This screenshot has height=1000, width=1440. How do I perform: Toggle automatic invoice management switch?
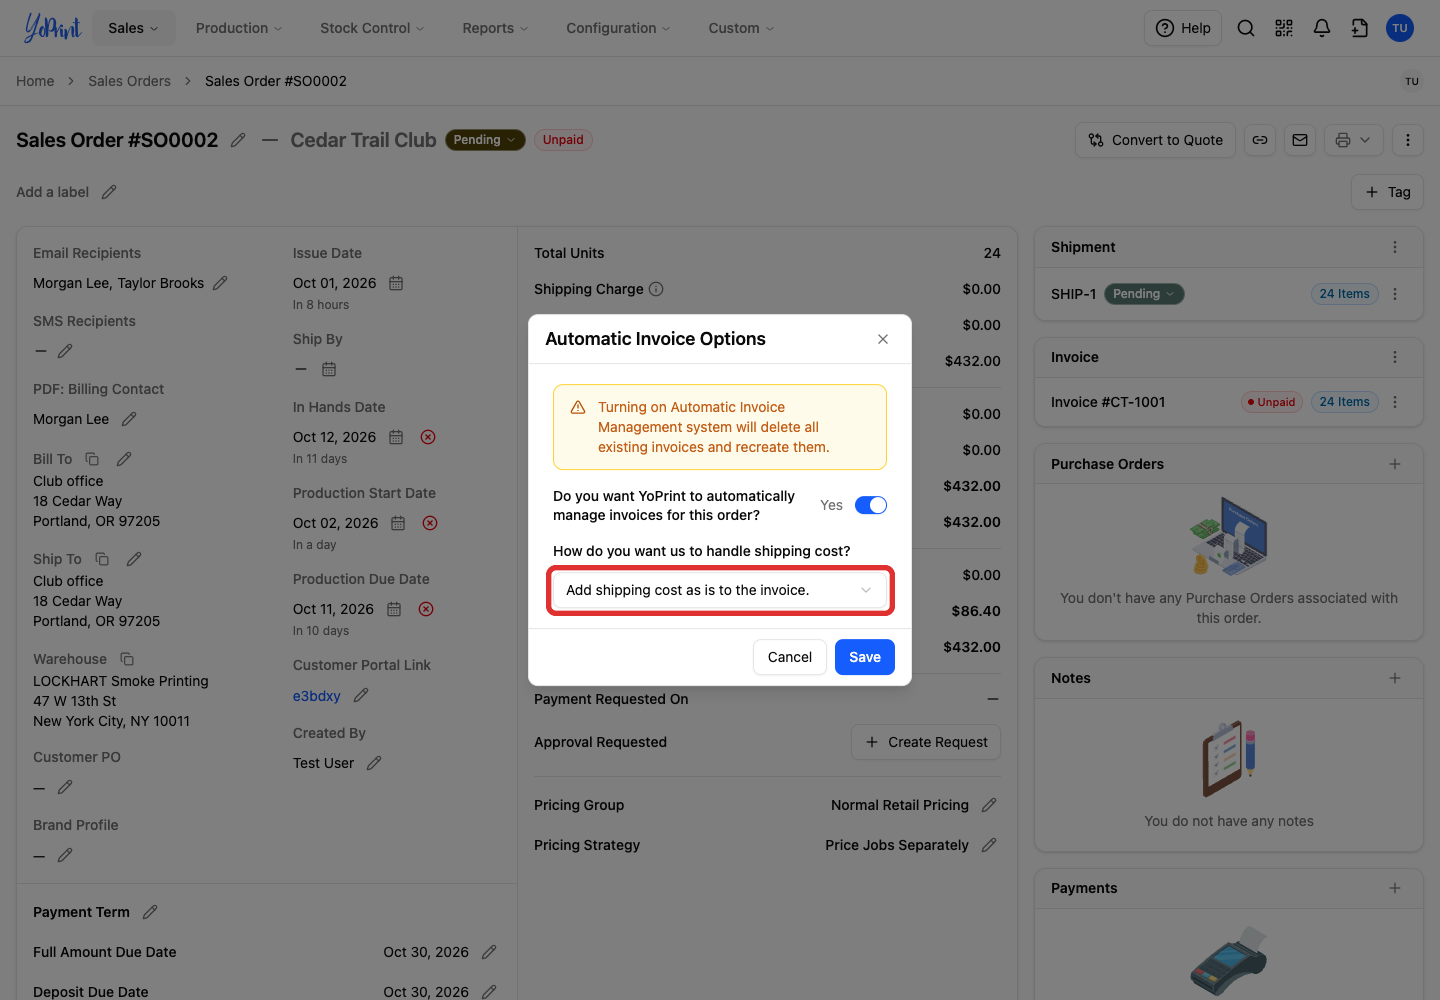pos(871,505)
